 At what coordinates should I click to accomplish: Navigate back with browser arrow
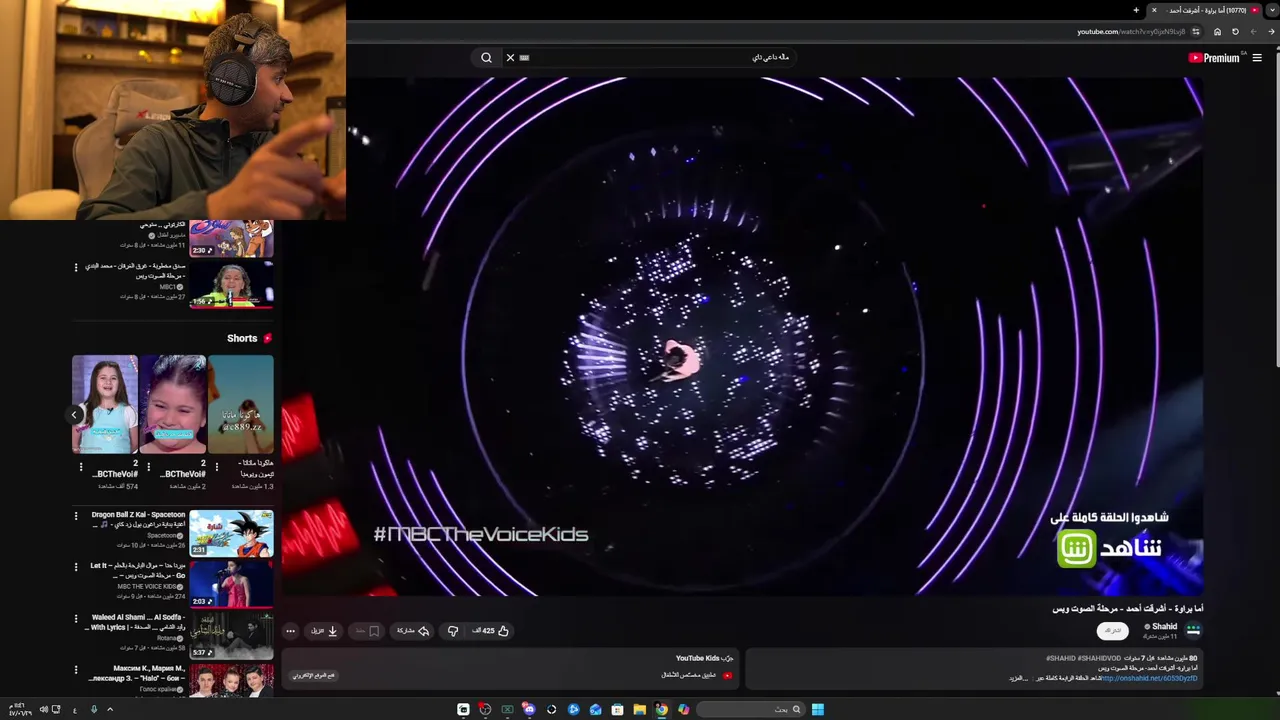tap(1272, 32)
